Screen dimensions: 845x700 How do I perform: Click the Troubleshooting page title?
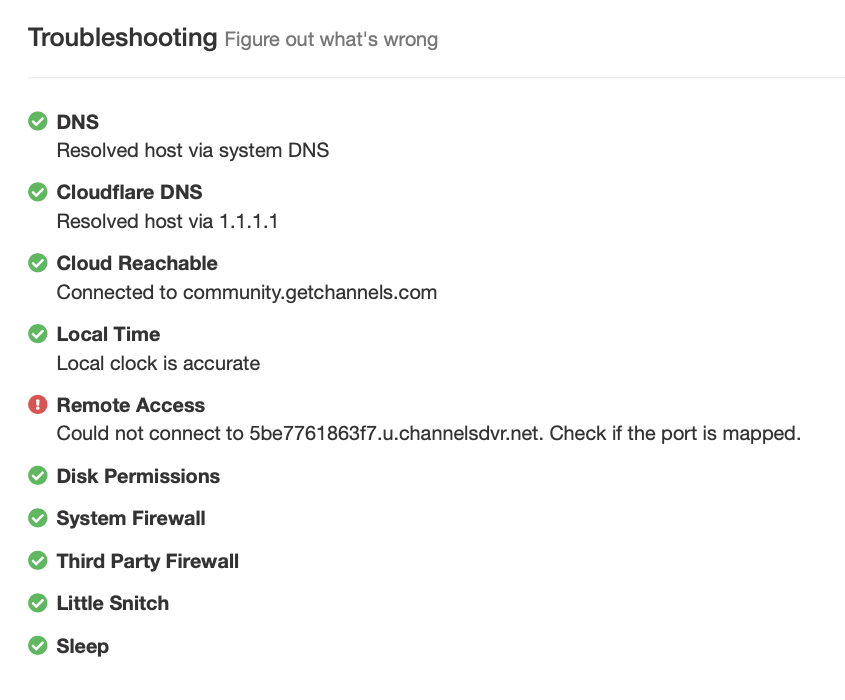click(122, 38)
